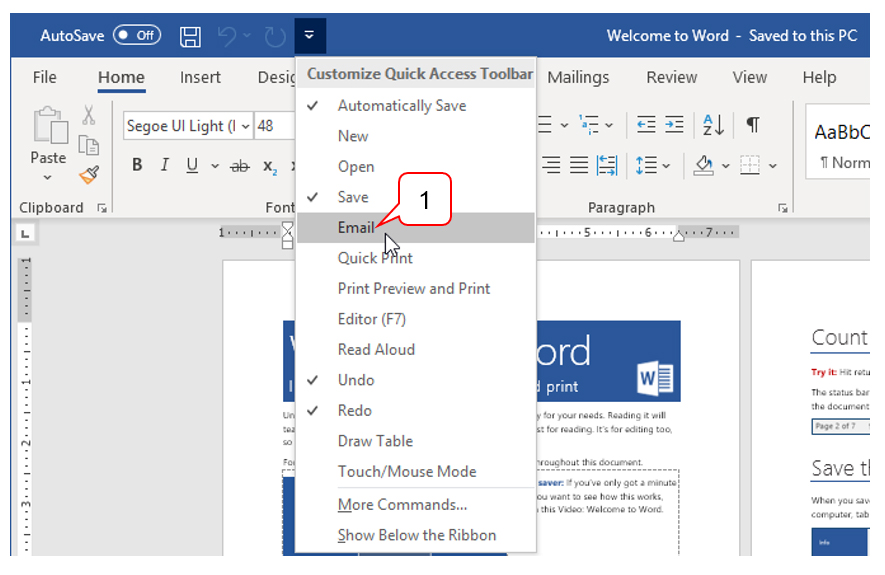Expand the Multilevel List dropdown arrow
Screen dimensions: 885x575
point(609,125)
